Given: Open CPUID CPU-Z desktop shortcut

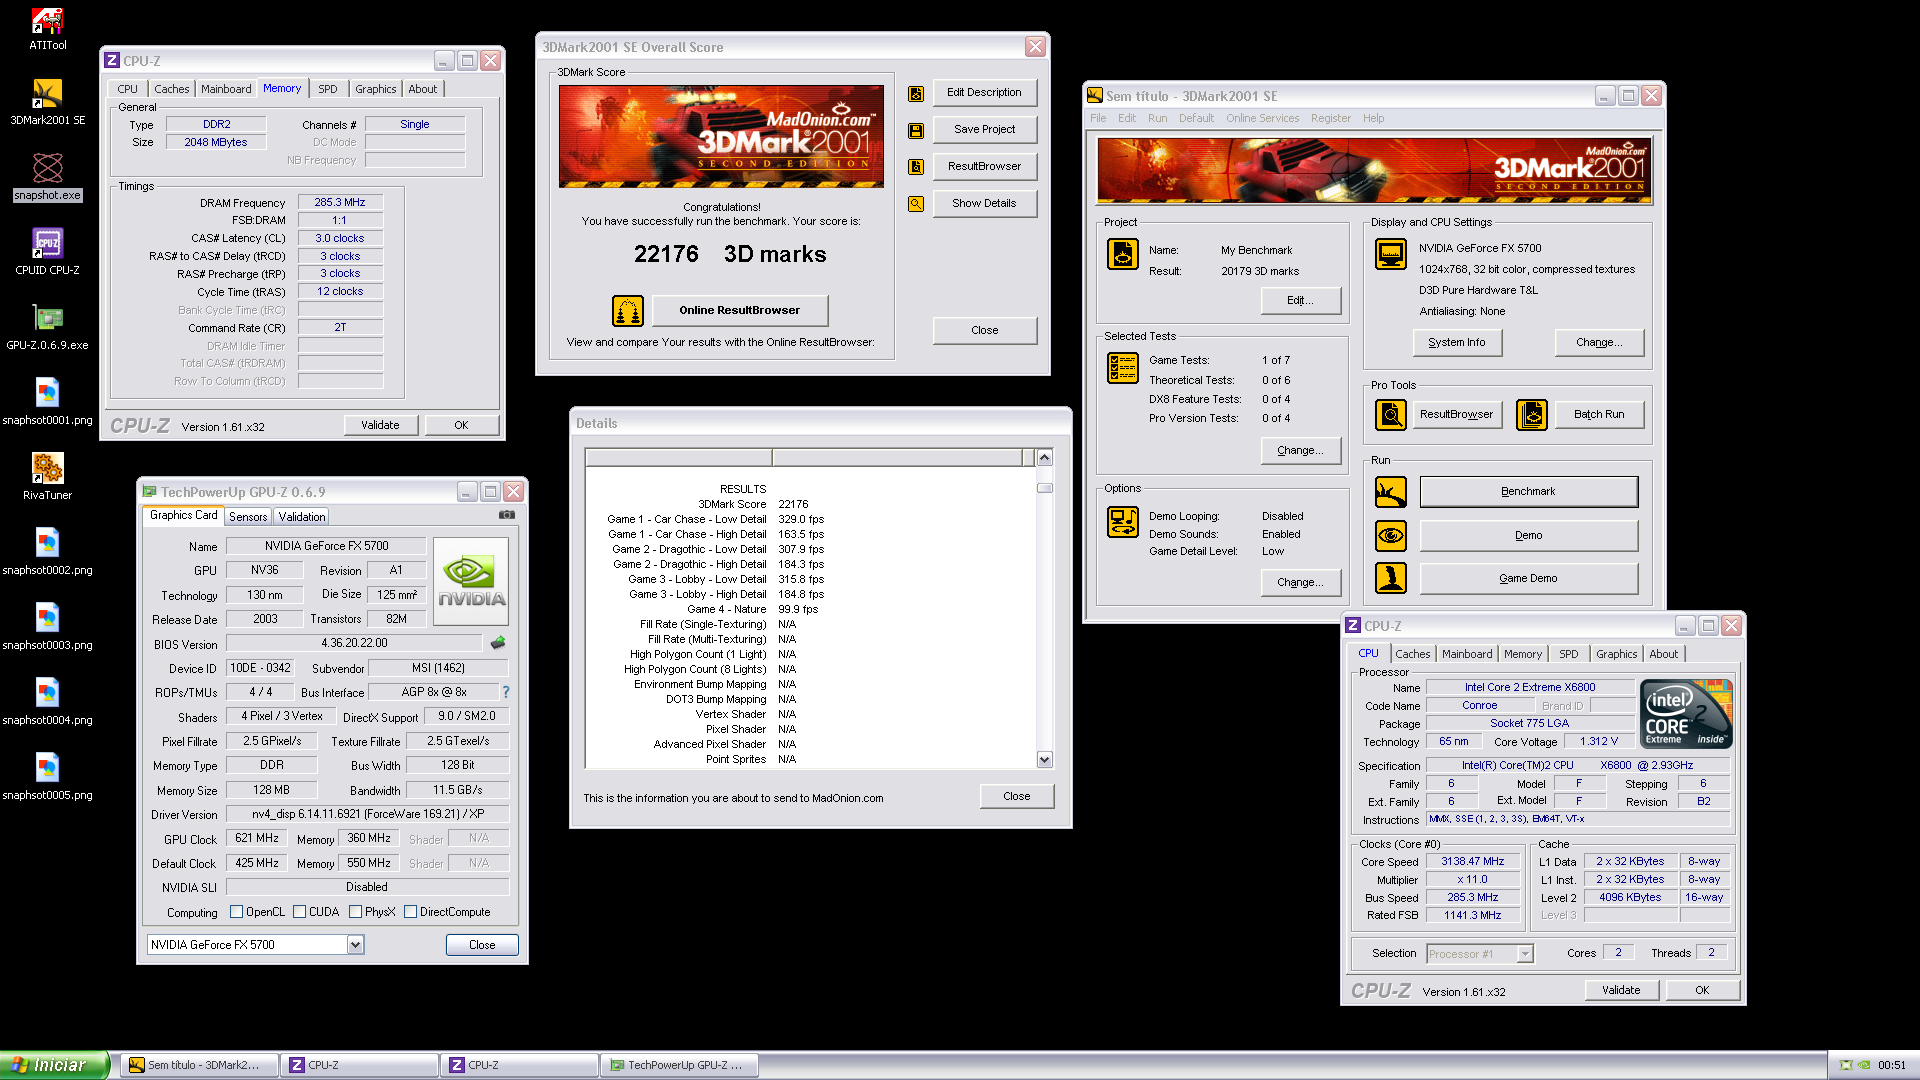Looking at the screenshot, I should [47, 252].
